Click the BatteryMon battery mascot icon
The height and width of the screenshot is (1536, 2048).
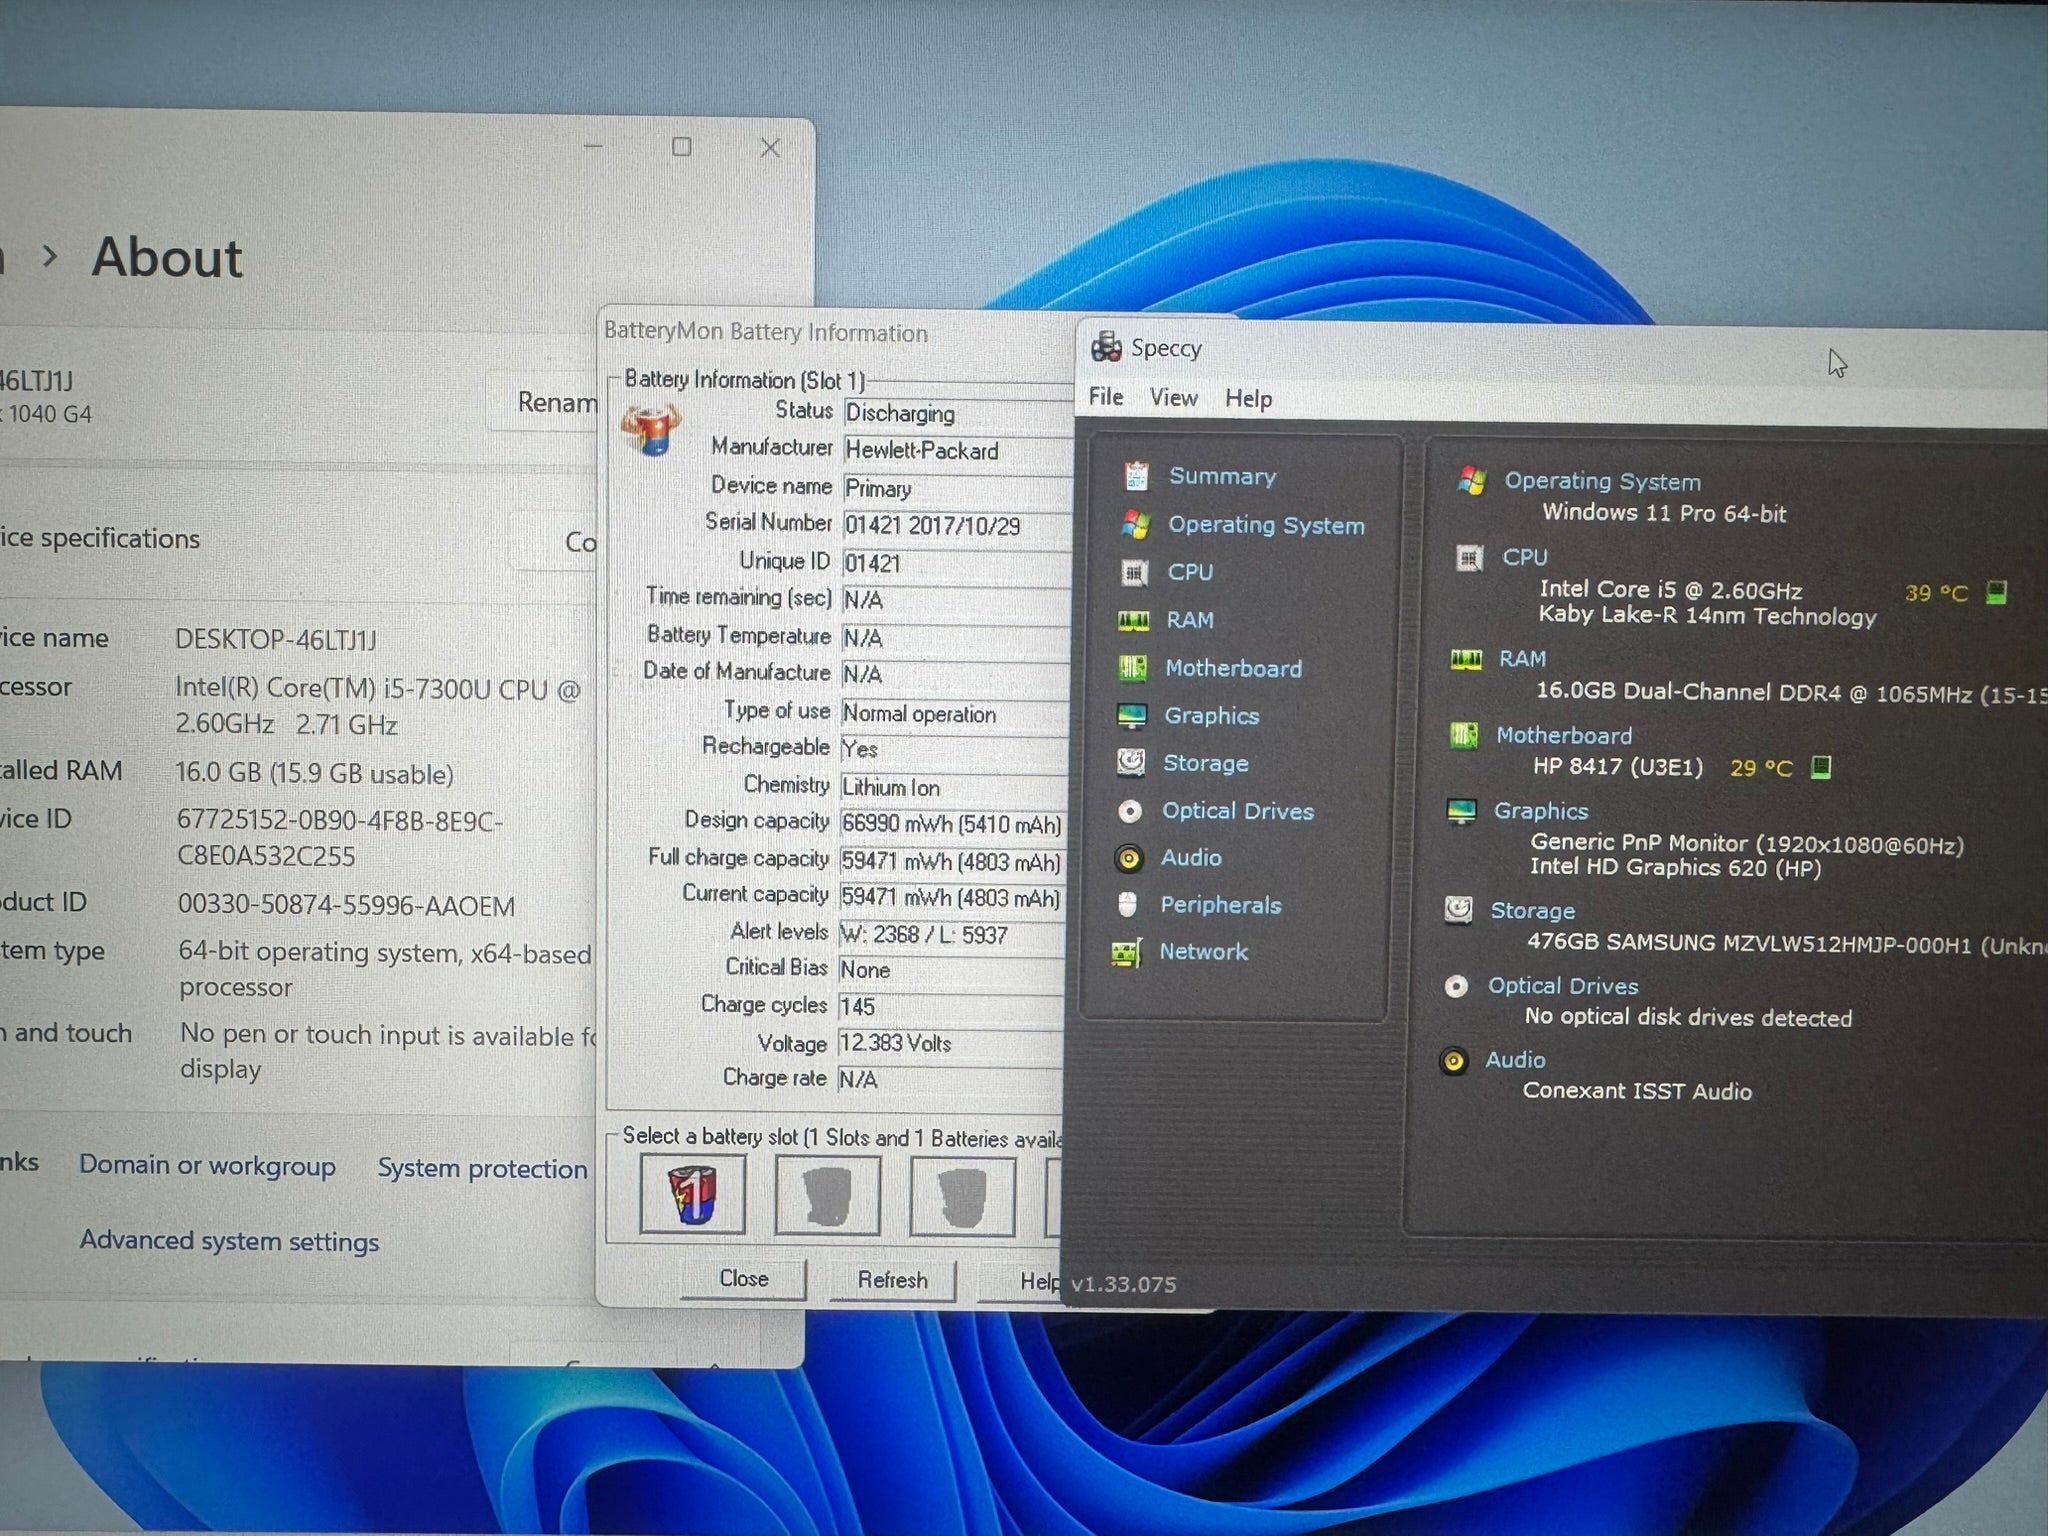pyautogui.click(x=651, y=430)
